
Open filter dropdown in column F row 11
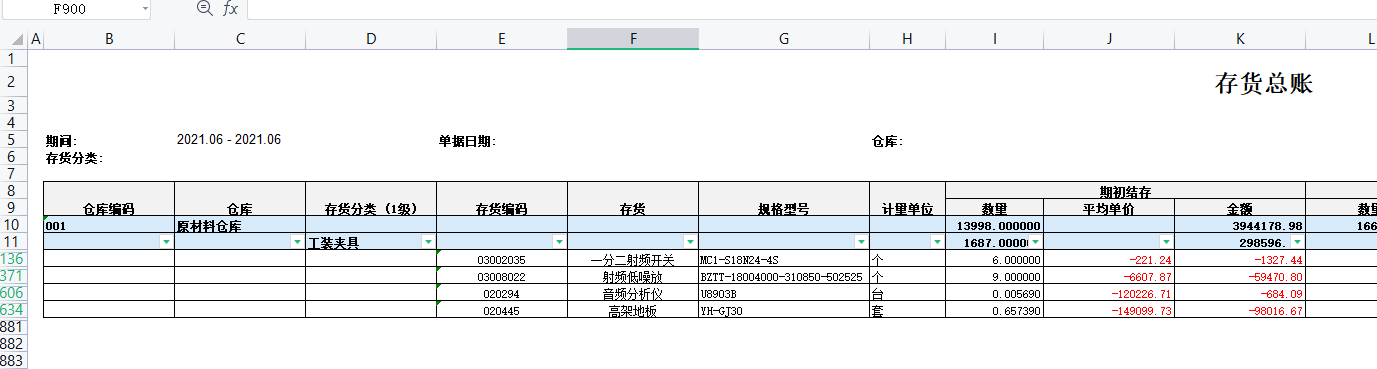click(690, 242)
